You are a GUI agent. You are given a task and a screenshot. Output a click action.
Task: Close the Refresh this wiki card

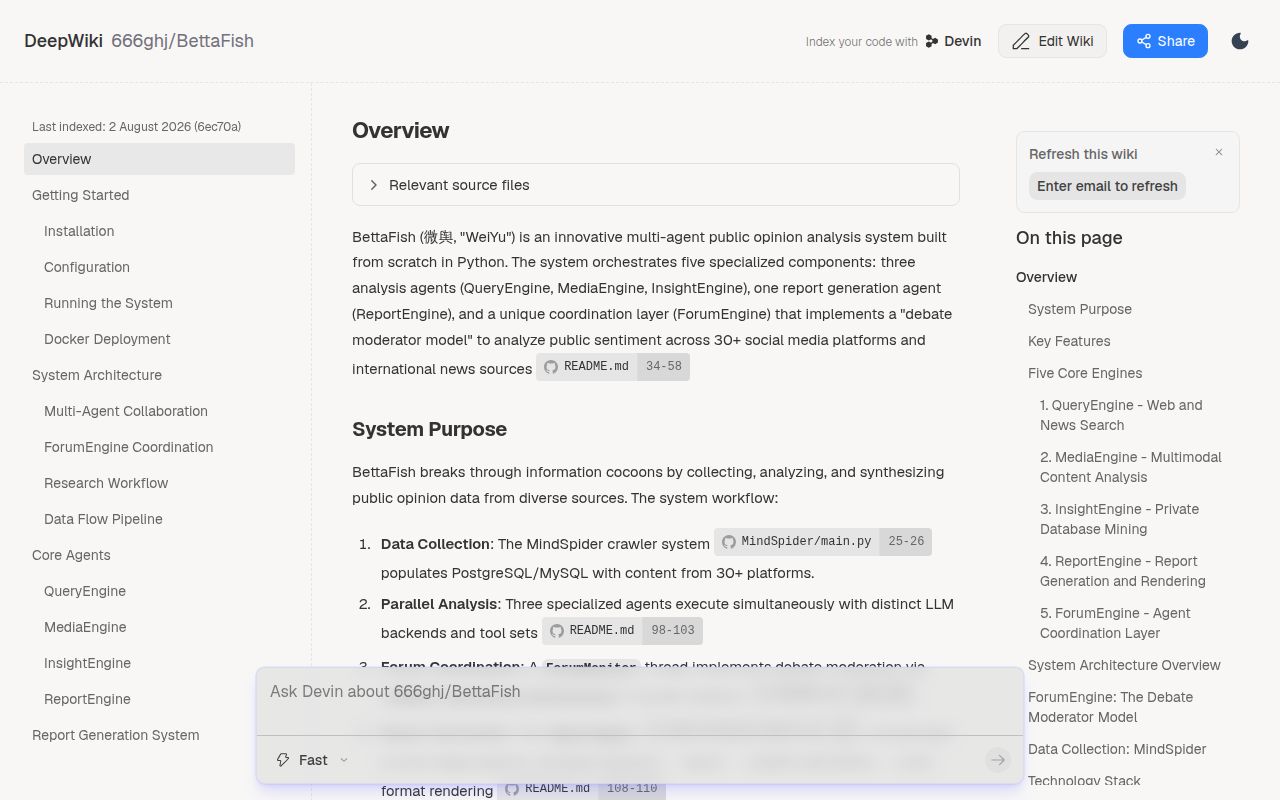tap(1219, 153)
